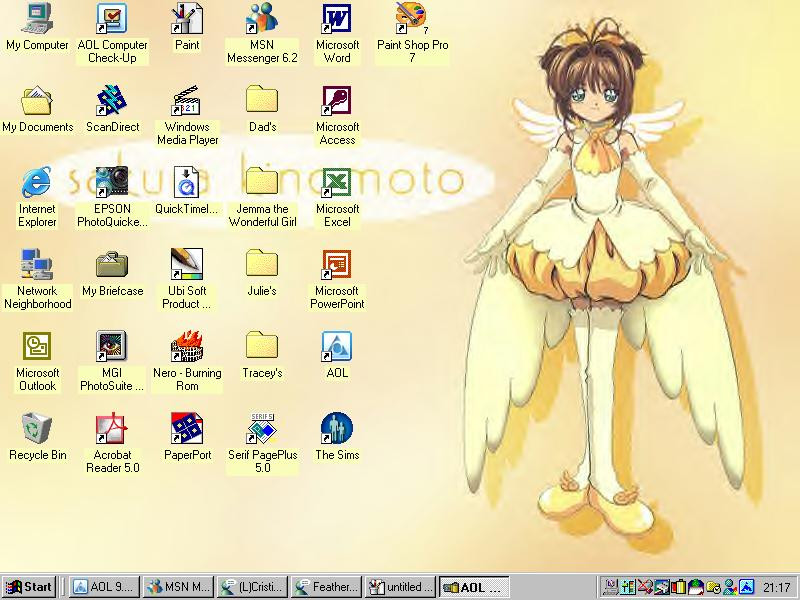Click the Start button
Viewport: 800px width, 600px height.
29,587
